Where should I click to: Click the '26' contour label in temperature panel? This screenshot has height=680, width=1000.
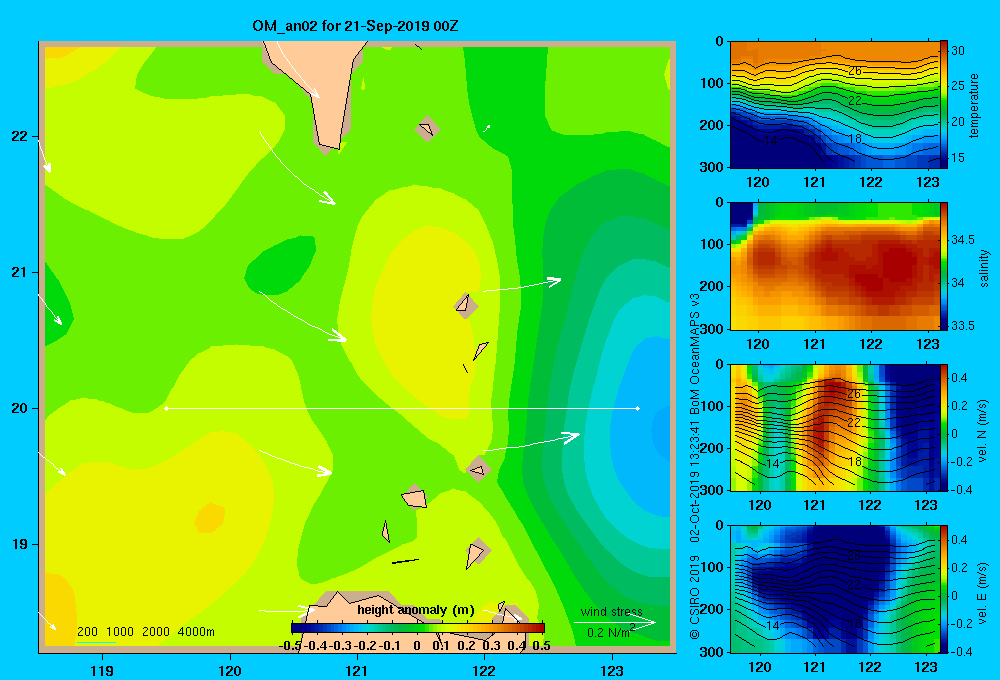pos(855,71)
